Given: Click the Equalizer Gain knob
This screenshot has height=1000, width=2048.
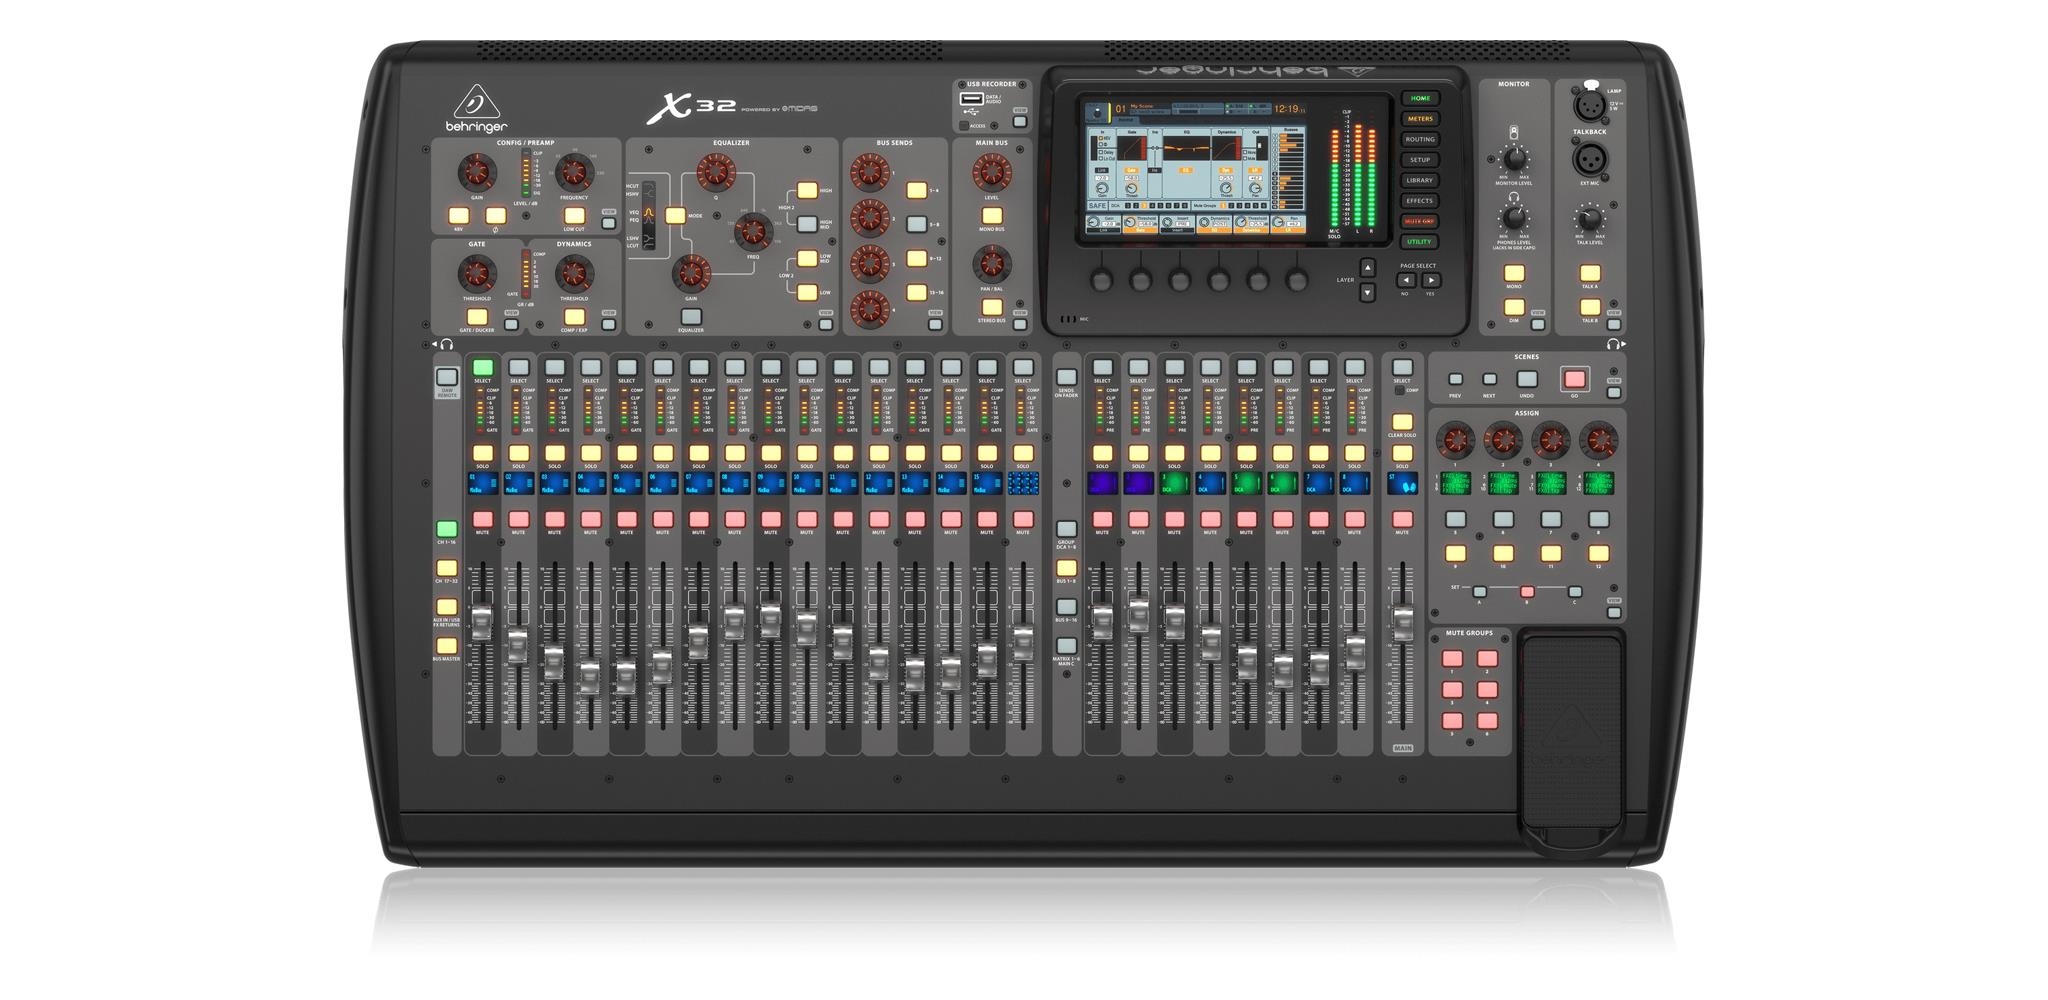Looking at the screenshot, I should [691, 274].
